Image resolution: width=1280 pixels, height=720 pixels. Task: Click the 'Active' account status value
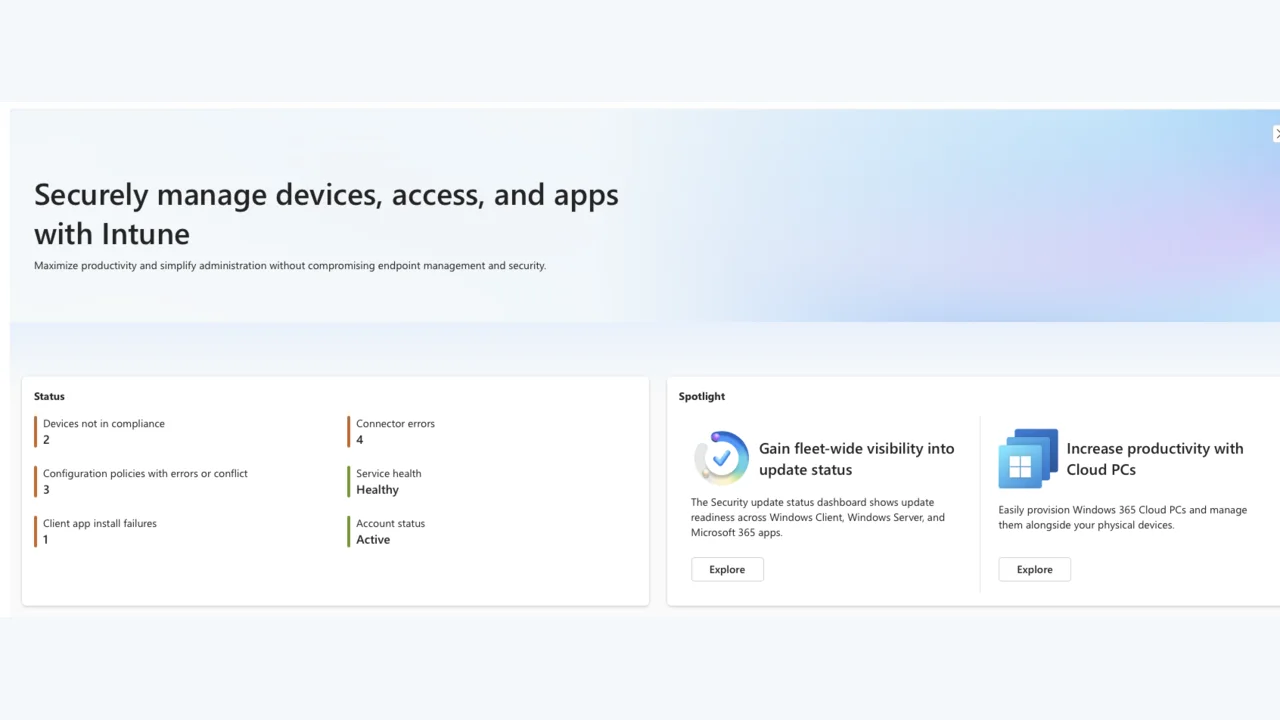(373, 540)
